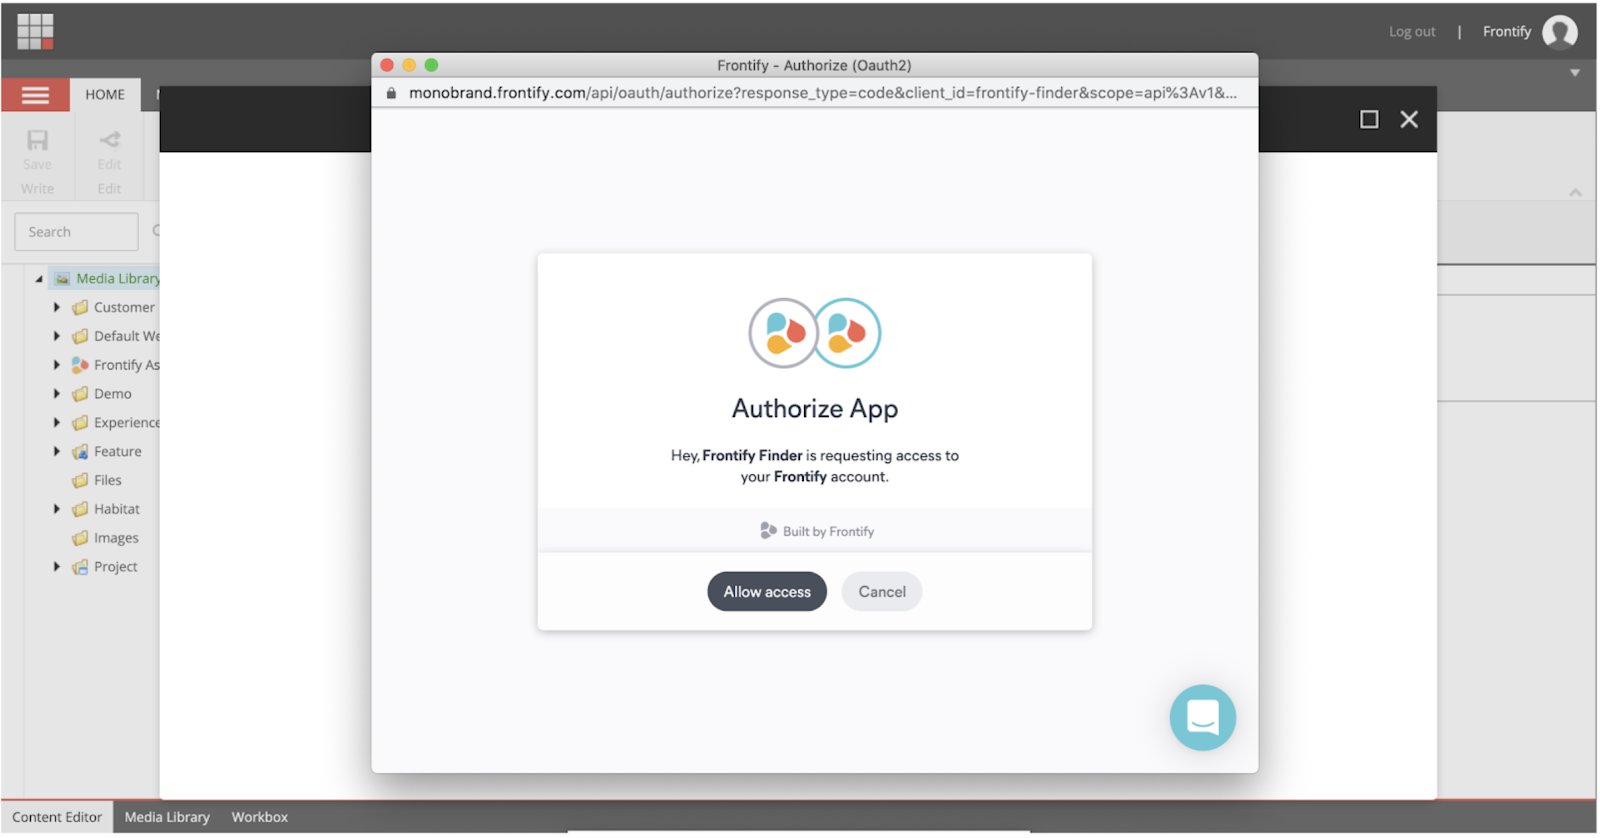1600x838 pixels.
Task: Expand the Default We folder
Action: pyautogui.click(x=57, y=337)
